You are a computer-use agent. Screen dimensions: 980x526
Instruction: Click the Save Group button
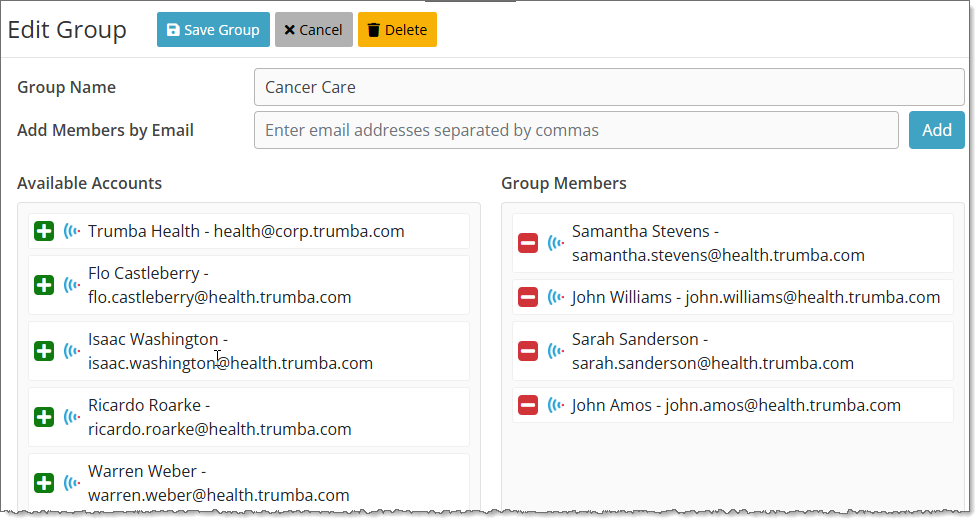[213, 30]
